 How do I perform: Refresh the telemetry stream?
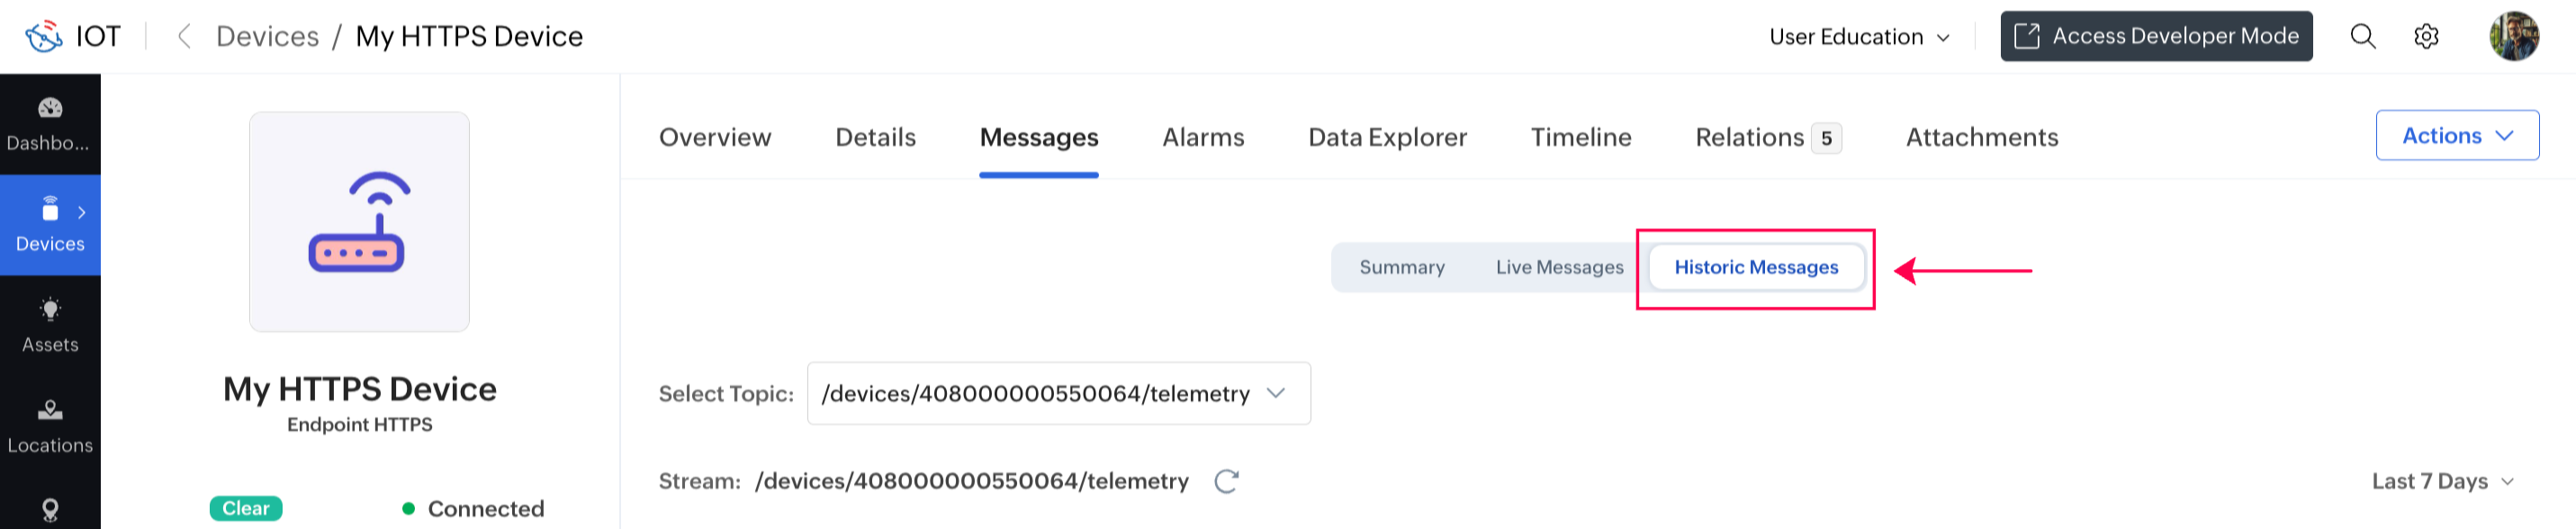pyautogui.click(x=1226, y=482)
